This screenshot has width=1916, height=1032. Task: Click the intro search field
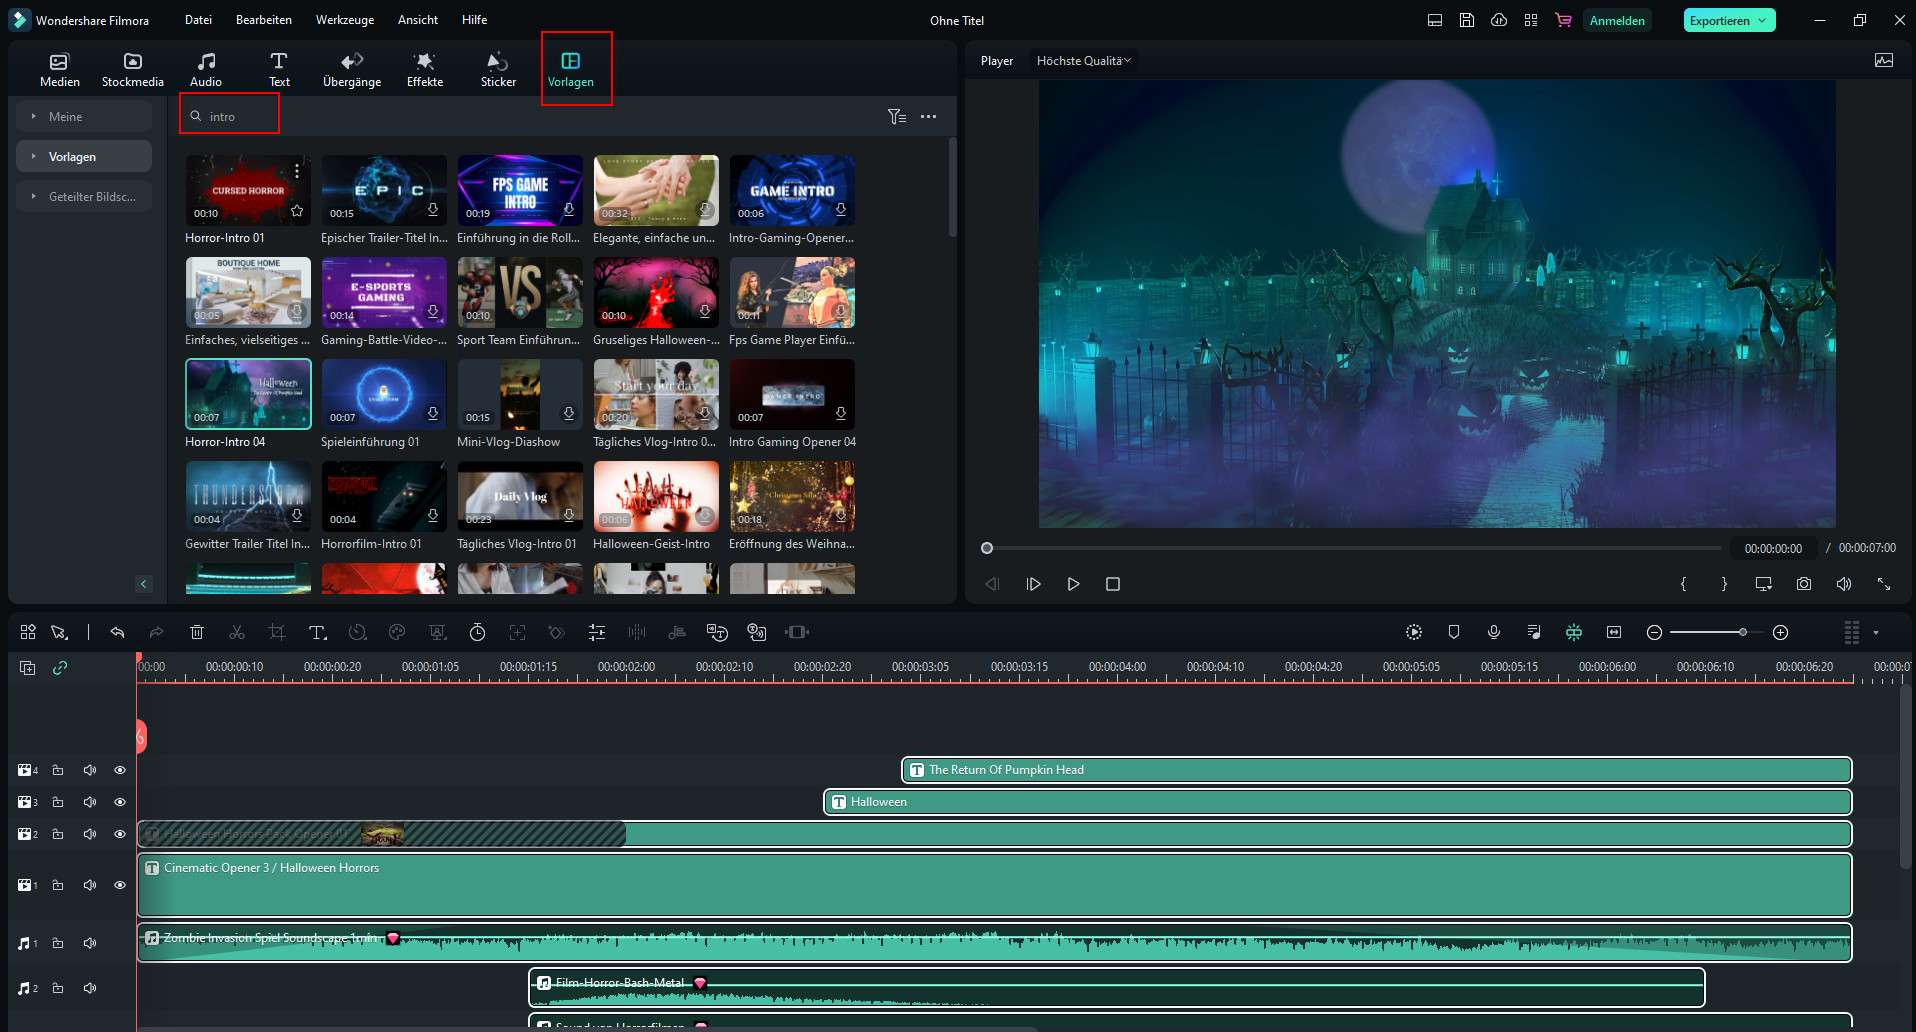pos(230,116)
